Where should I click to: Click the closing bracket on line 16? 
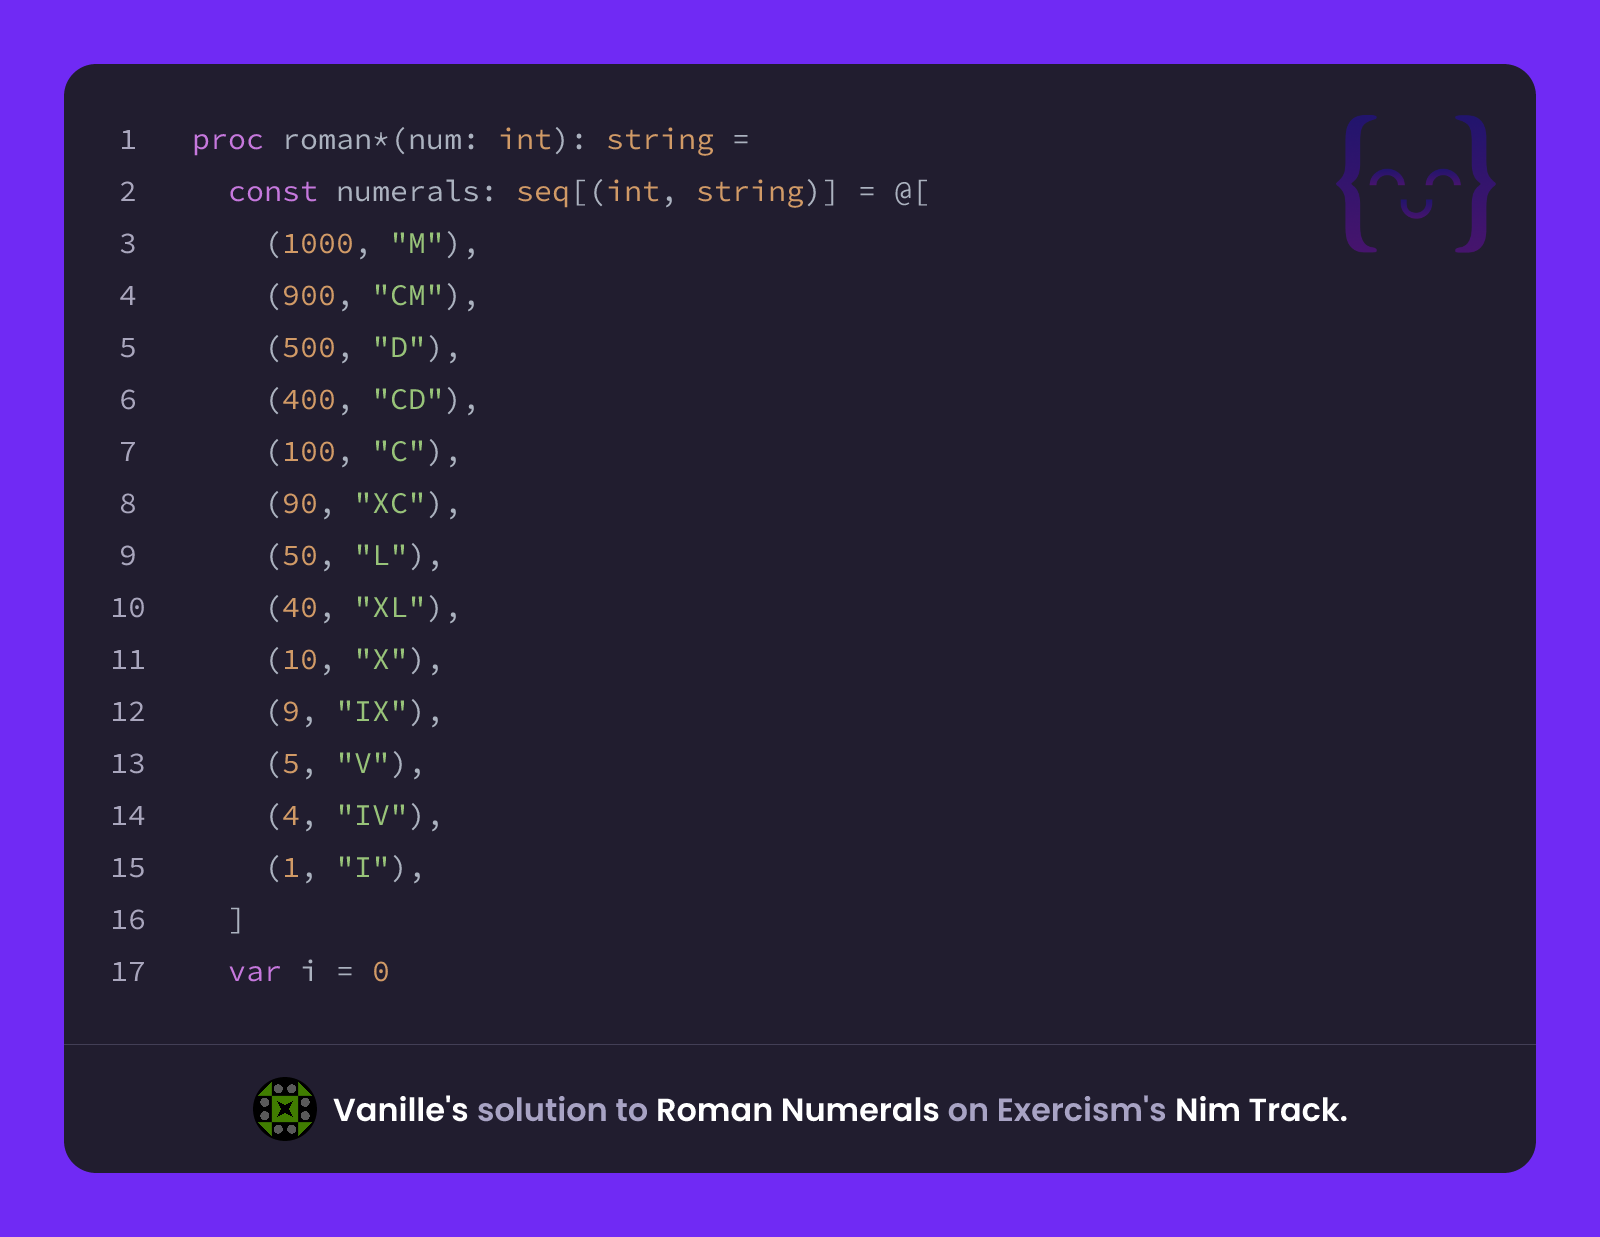pos(236,920)
